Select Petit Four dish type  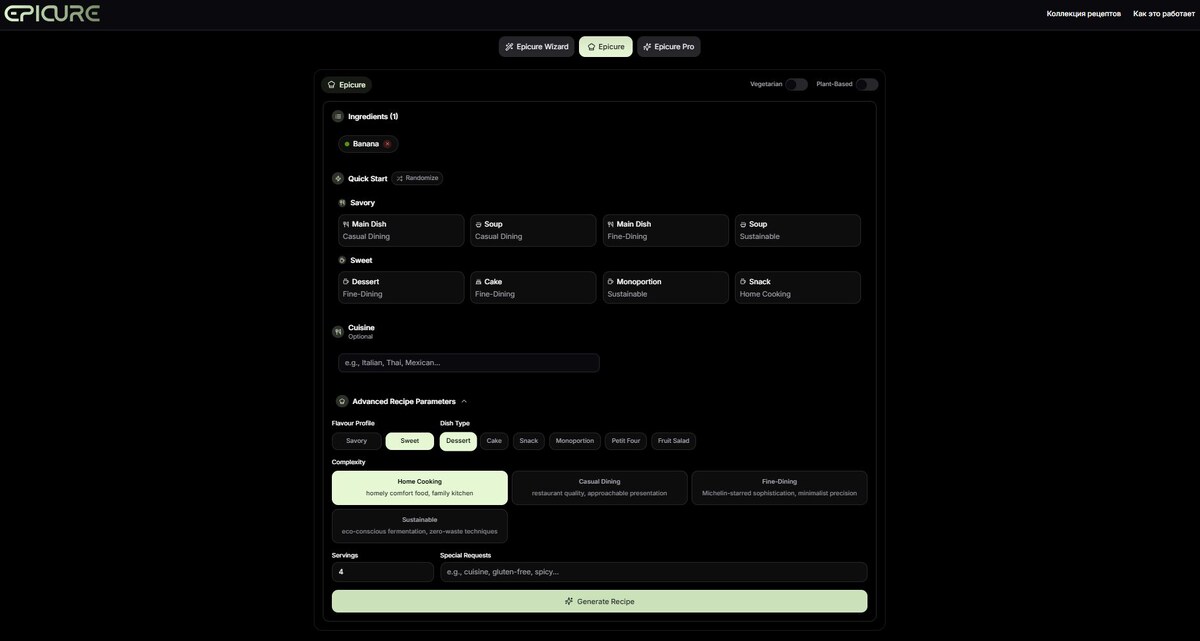tap(626, 441)
